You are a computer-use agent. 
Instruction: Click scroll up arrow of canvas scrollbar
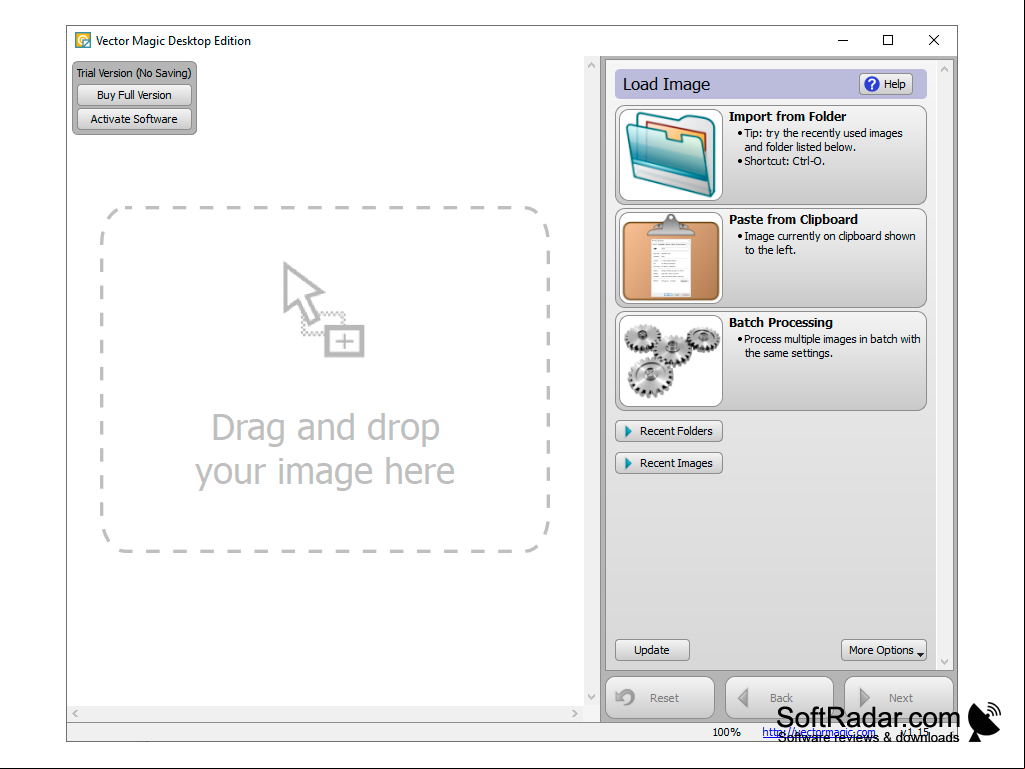tap(592, 65)
